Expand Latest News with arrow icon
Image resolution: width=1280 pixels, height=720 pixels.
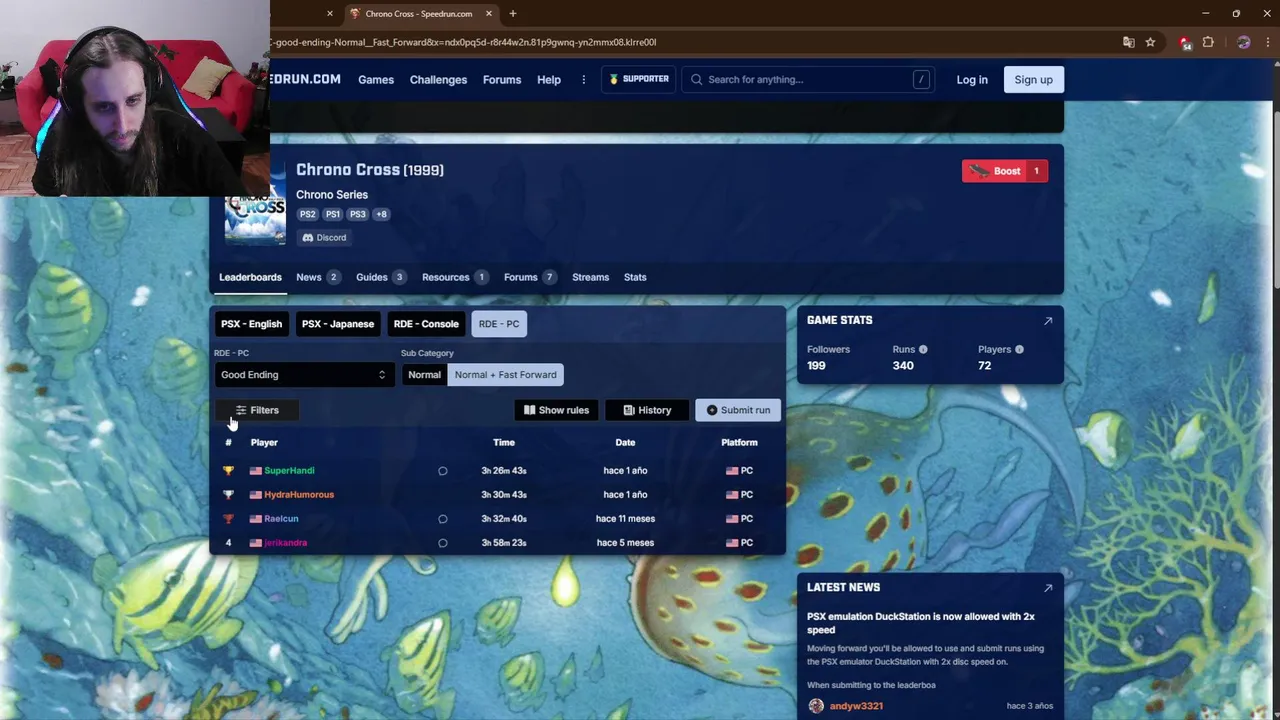(1048, 588)
